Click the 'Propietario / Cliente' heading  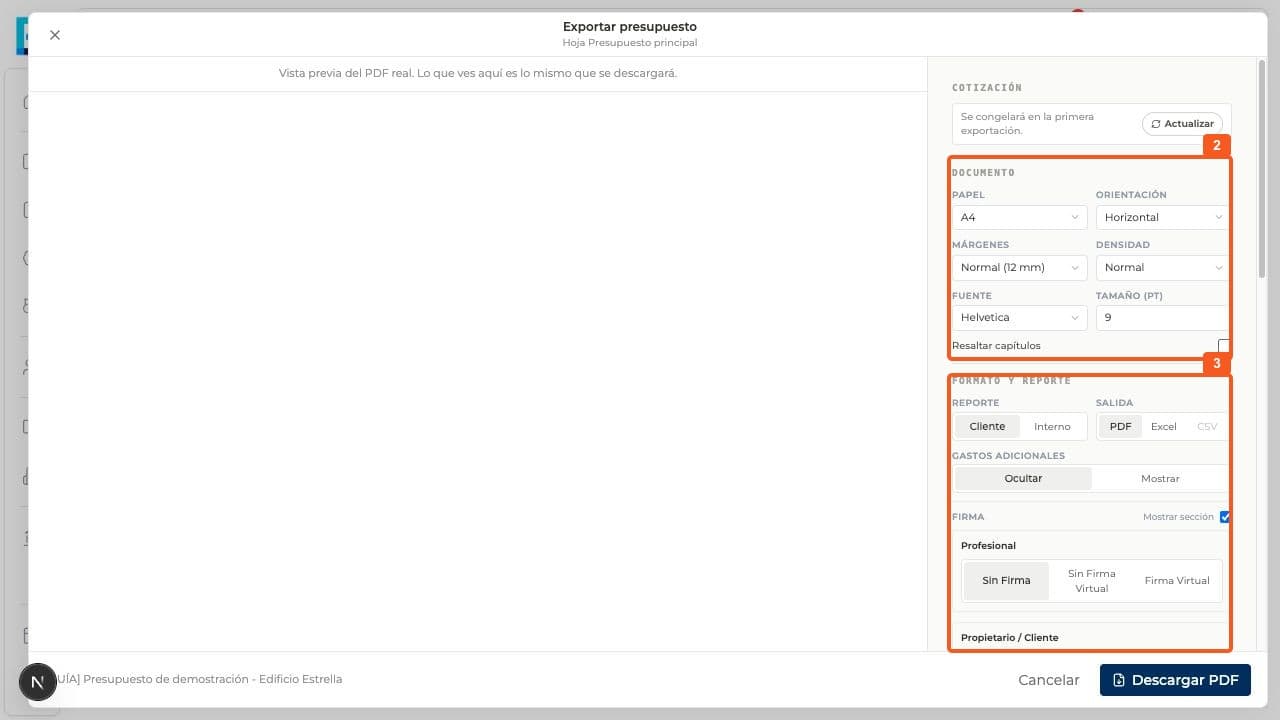tap(1009, 637)
